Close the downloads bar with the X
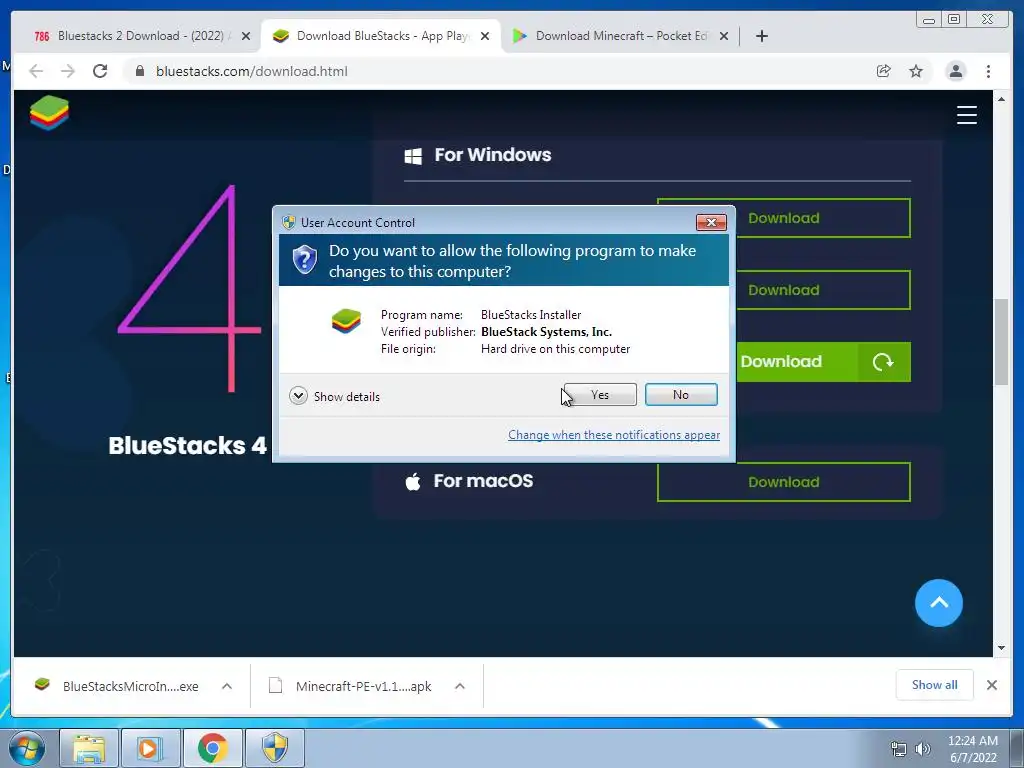 click(x=991, y=685)
